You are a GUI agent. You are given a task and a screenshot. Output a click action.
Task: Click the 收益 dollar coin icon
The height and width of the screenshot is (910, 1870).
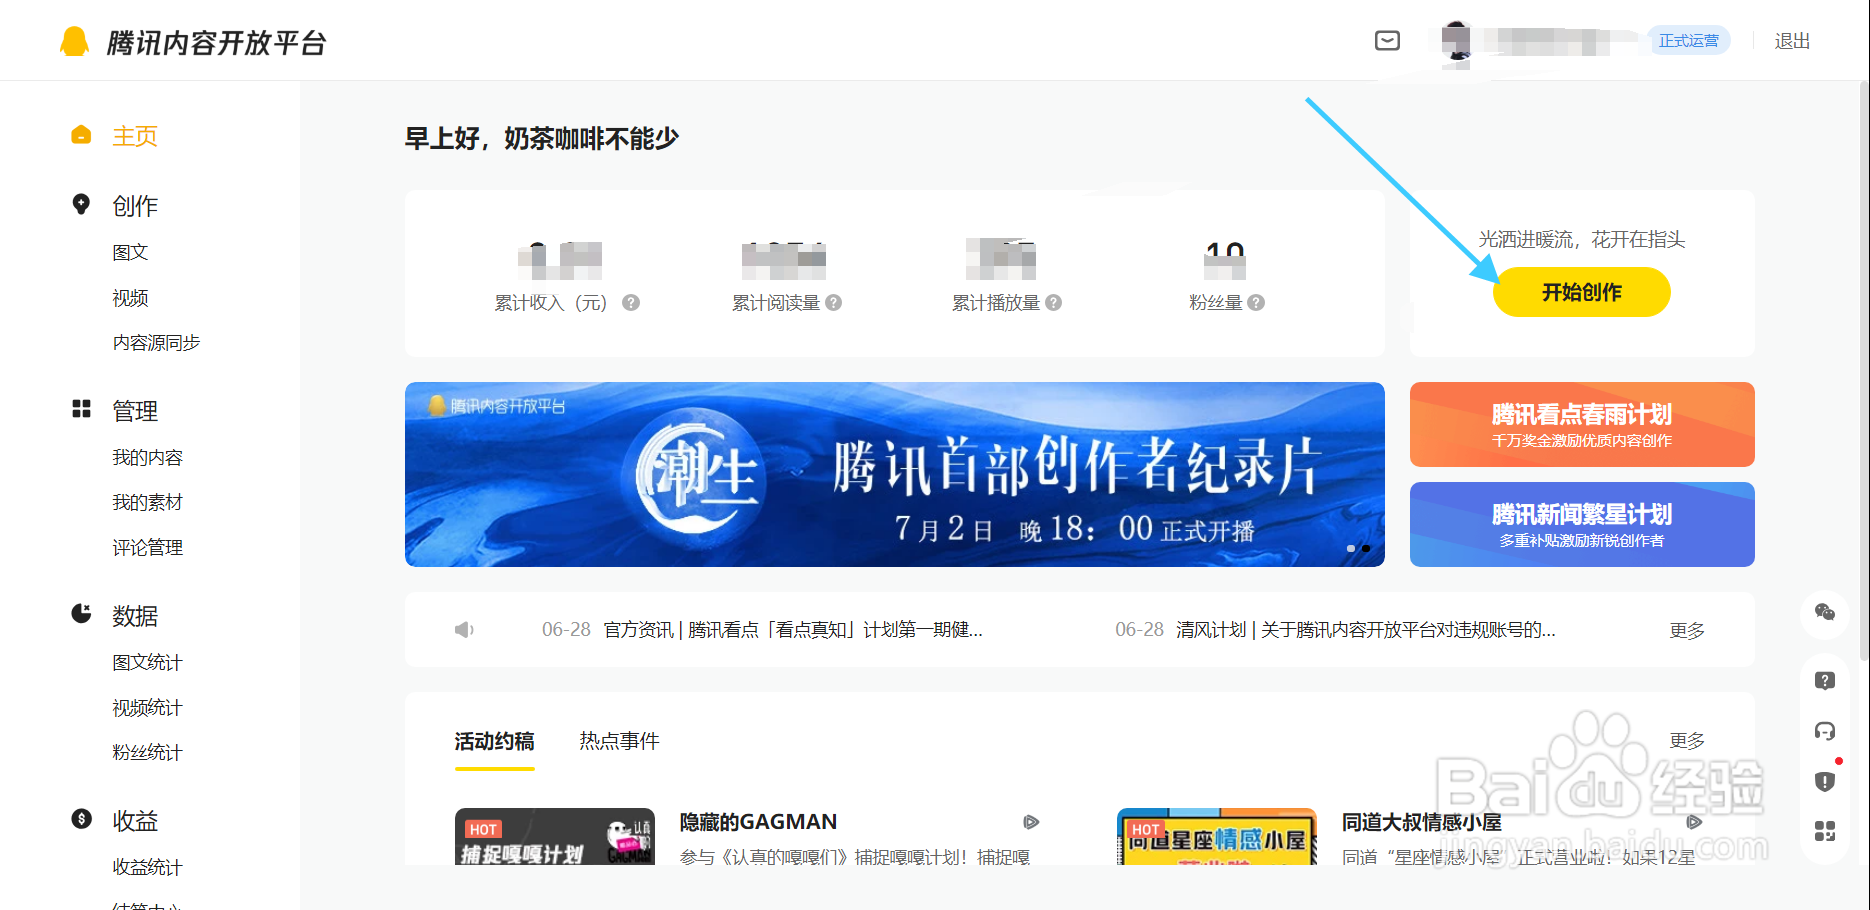pos(81,819)
